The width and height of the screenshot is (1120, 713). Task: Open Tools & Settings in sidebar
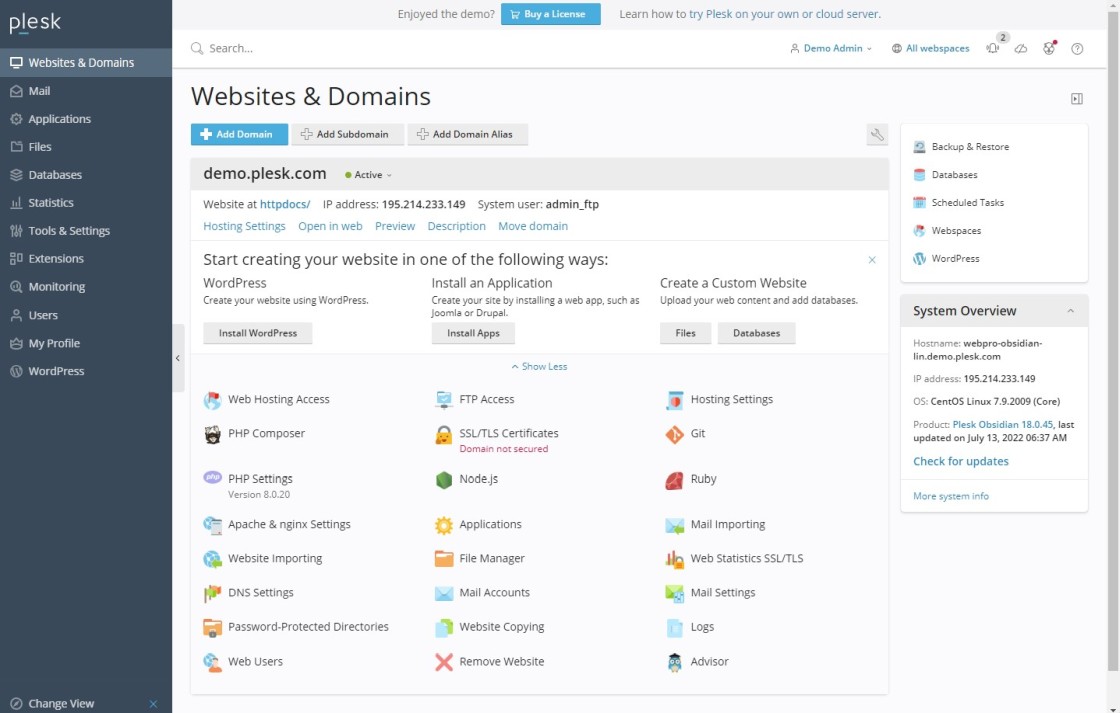(x=86, y=231)
